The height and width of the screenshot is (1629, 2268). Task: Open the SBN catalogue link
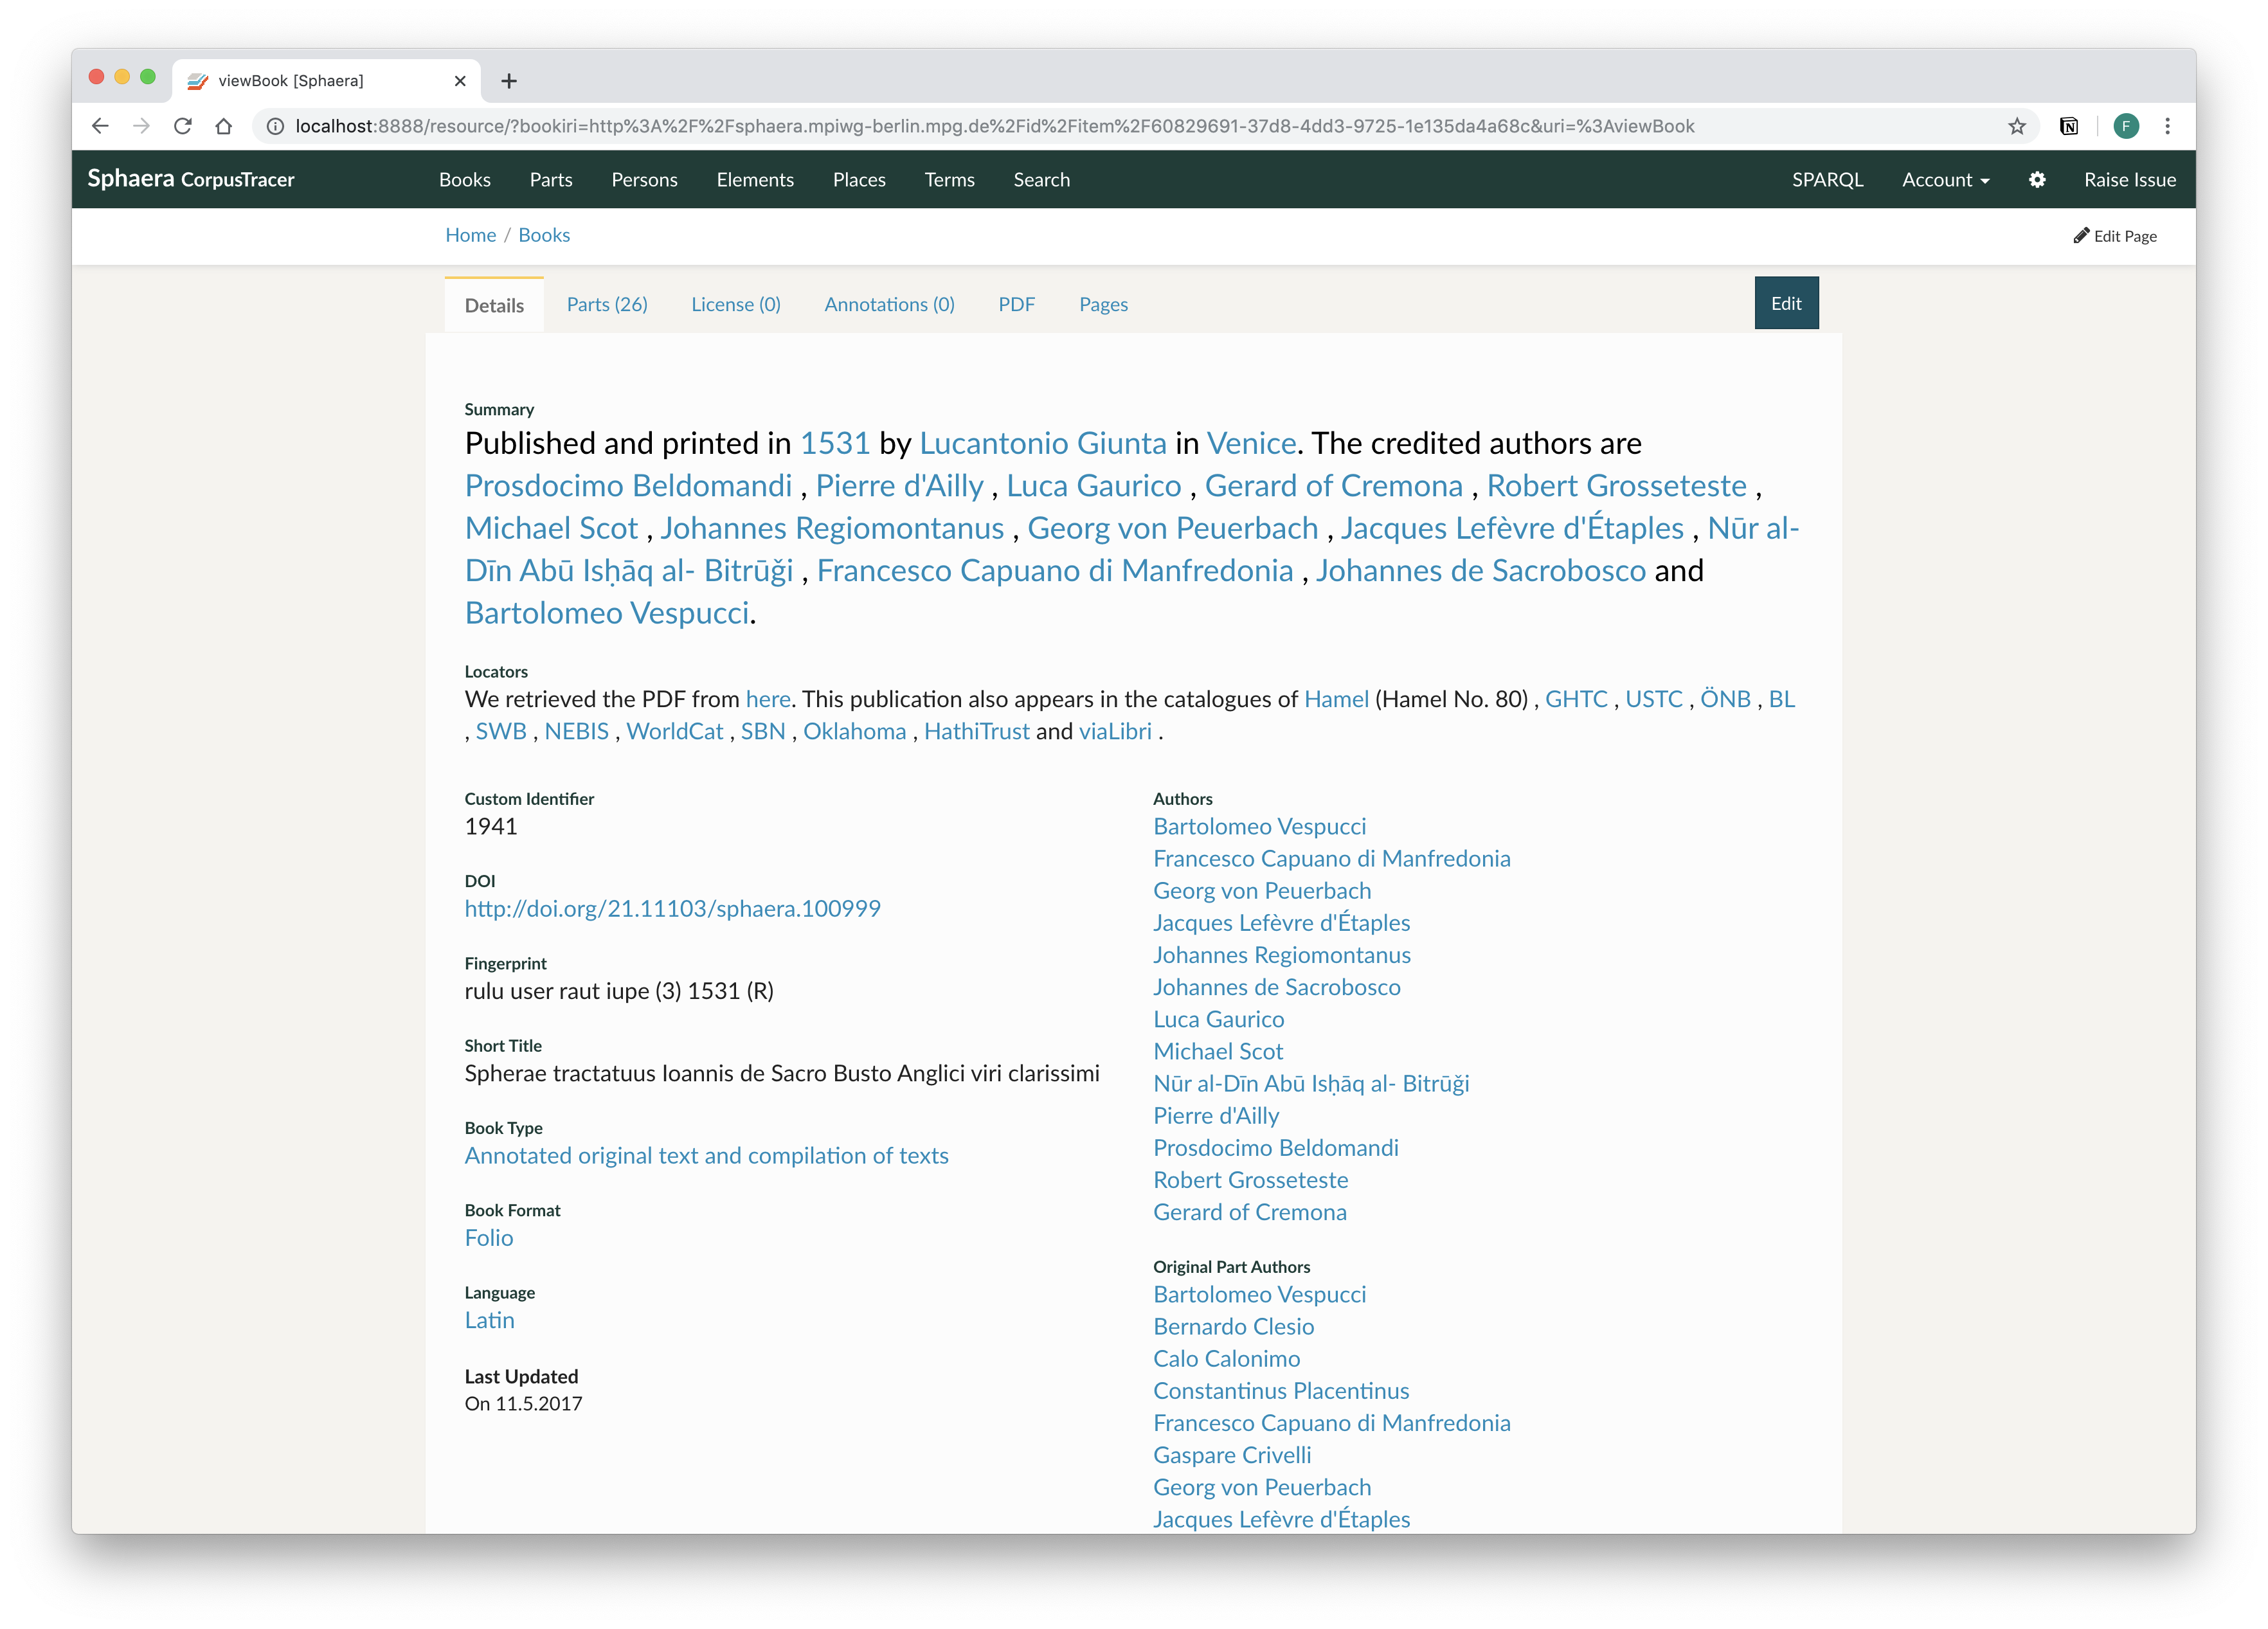click(763, 731)
